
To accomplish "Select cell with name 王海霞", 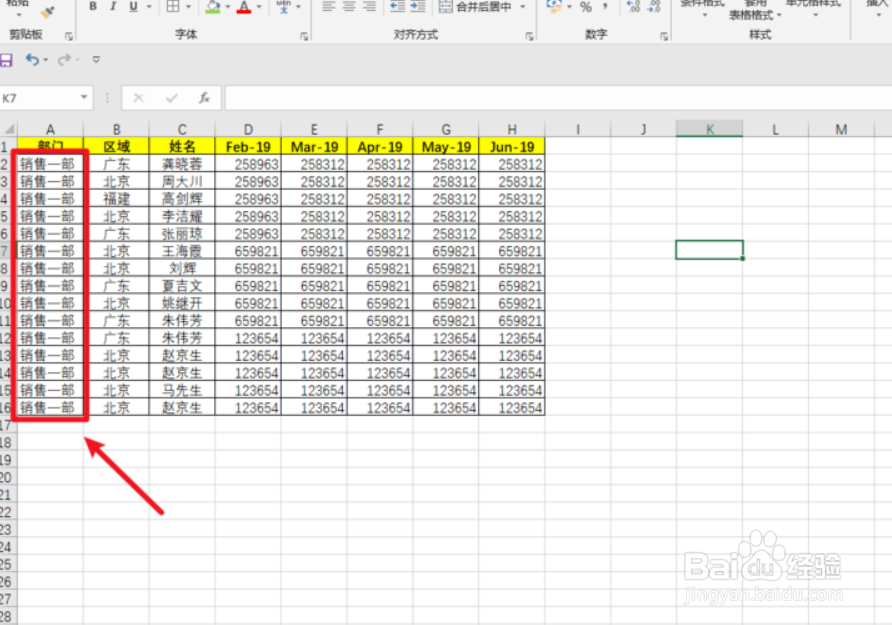I will (182, 251).
